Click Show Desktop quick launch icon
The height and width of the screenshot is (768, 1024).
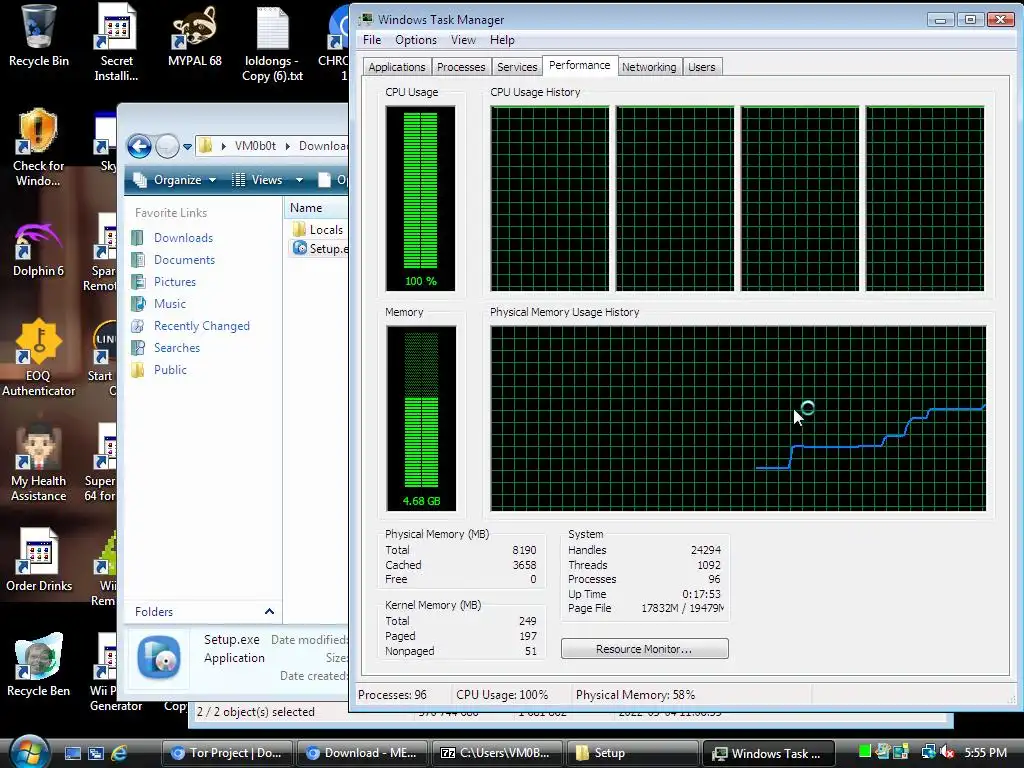(x=72, y=753)
